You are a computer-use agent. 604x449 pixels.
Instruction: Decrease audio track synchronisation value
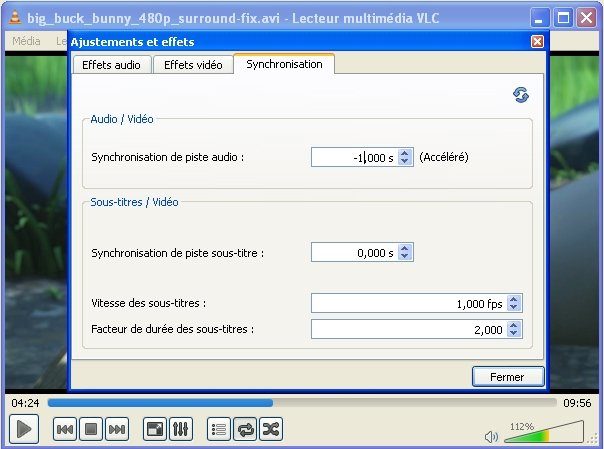click(x=404, y=161)
